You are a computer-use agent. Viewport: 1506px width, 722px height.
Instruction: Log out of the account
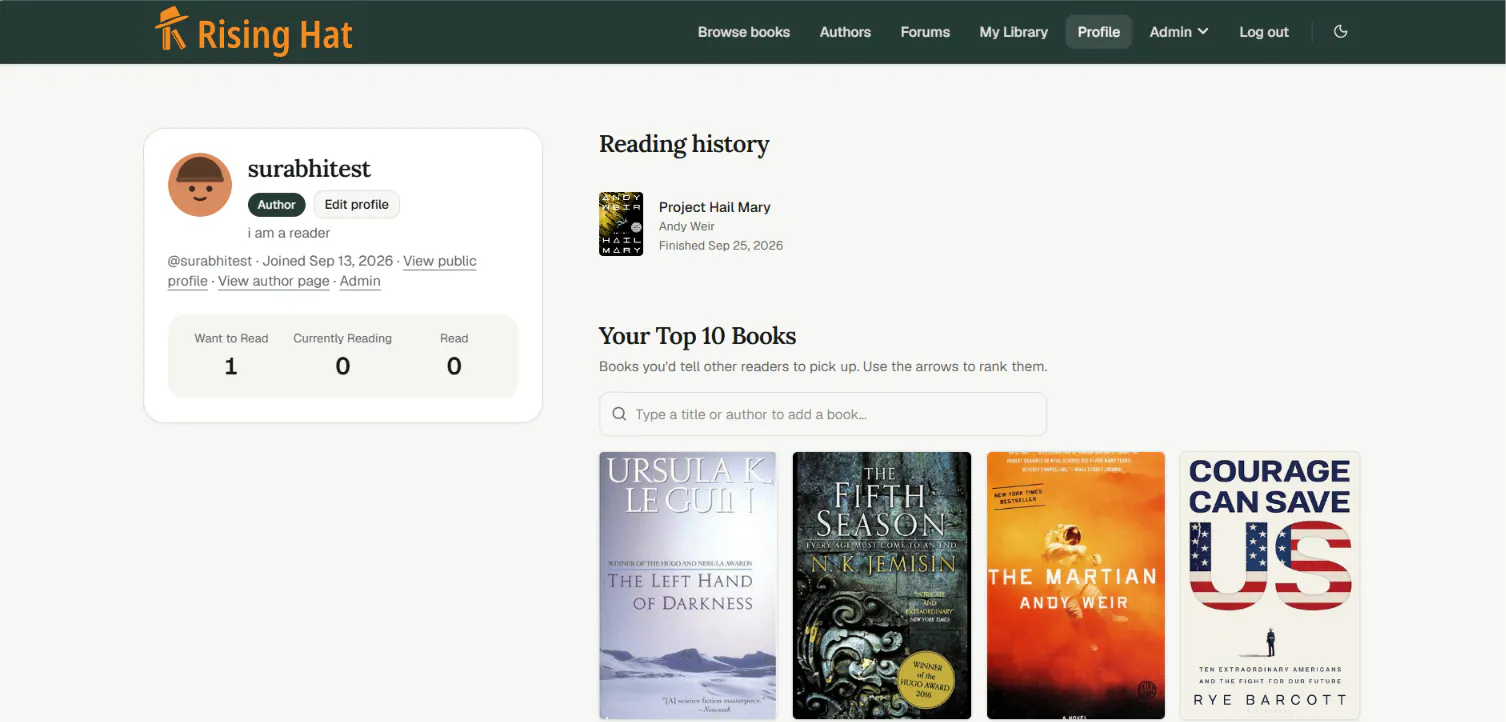(1264, 32)
